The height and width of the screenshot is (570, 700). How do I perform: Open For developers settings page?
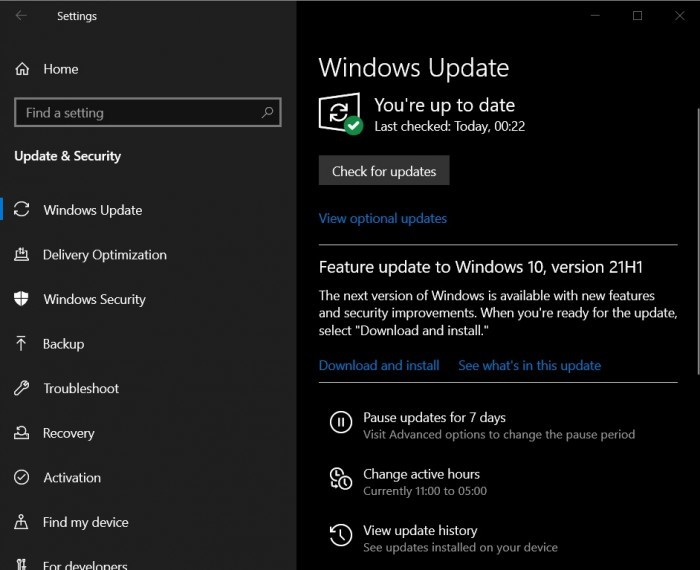(85, 564)
